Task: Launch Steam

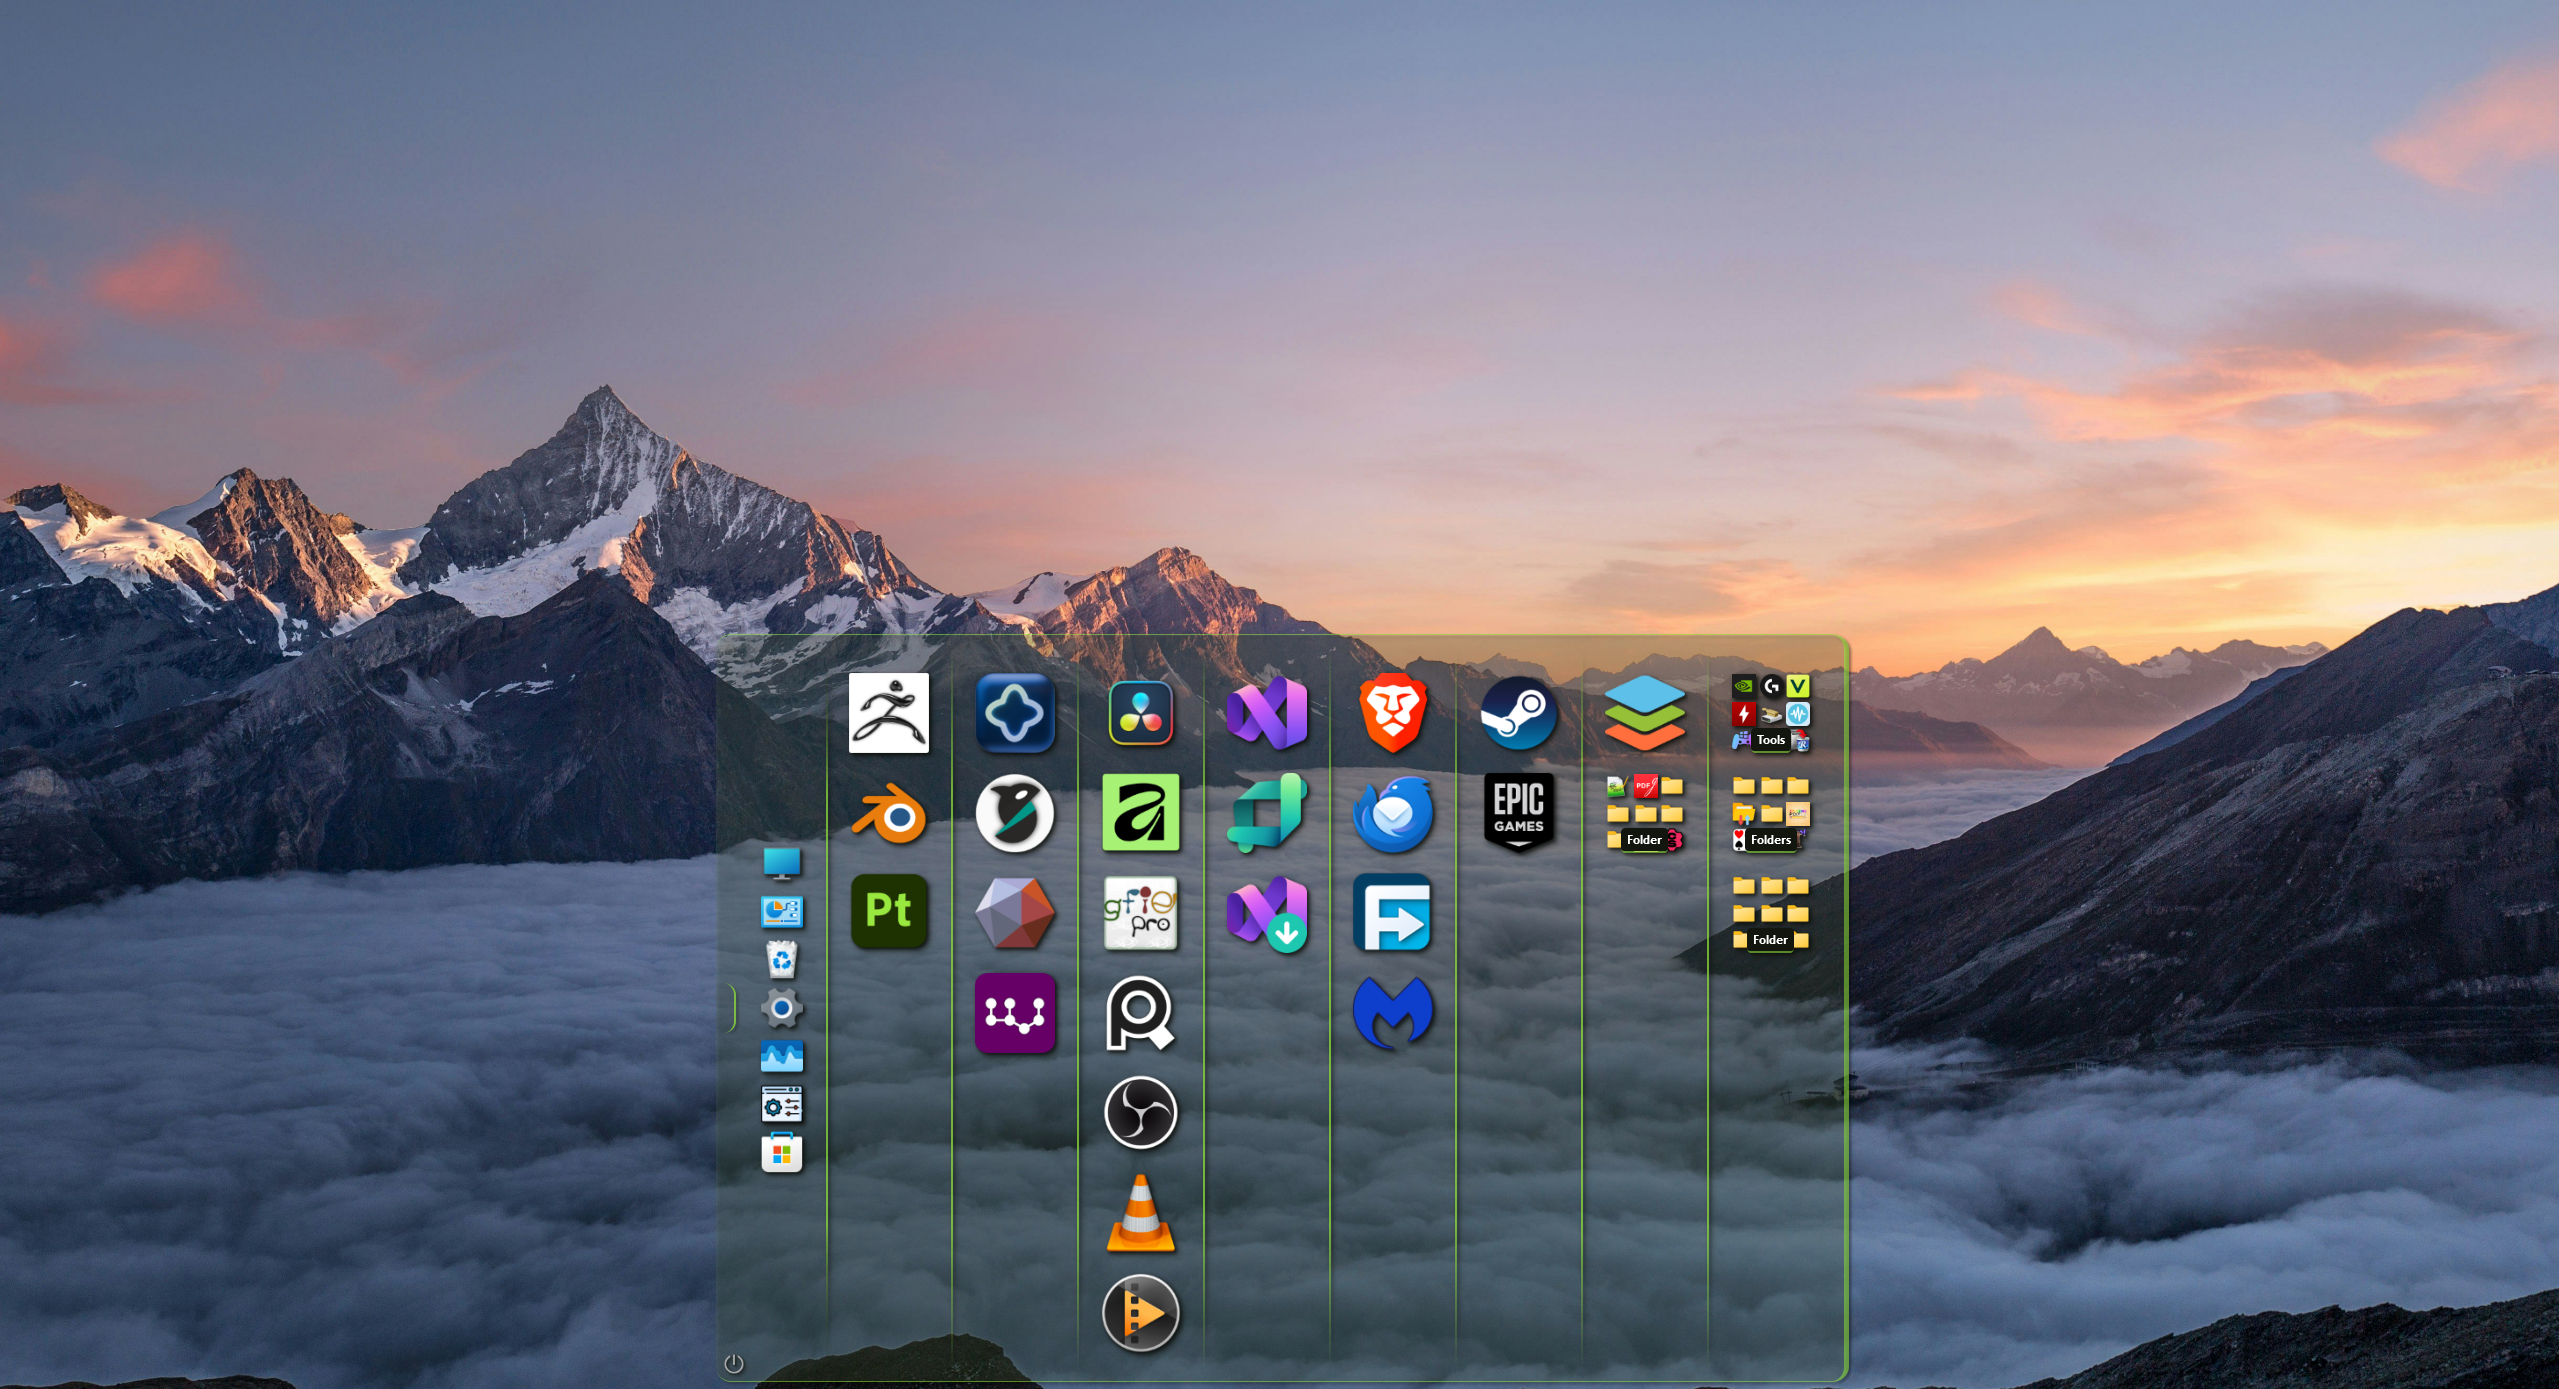Action: pyautogui.click(x=1519, y=713)
